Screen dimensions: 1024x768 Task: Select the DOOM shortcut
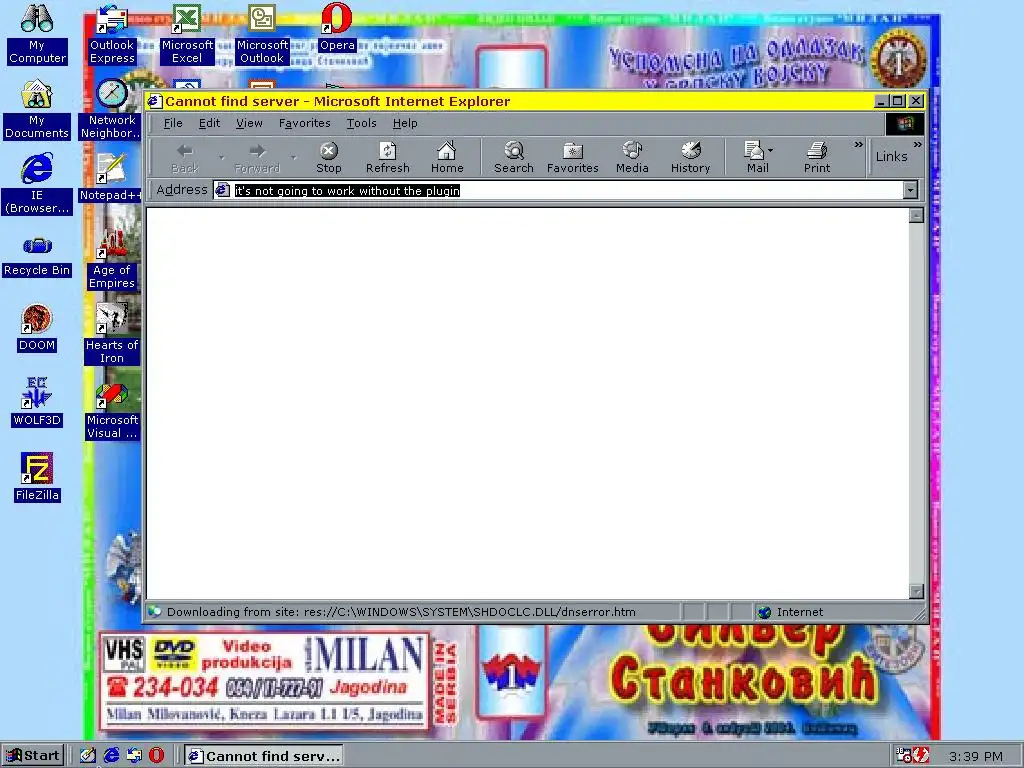click(37, 328)
